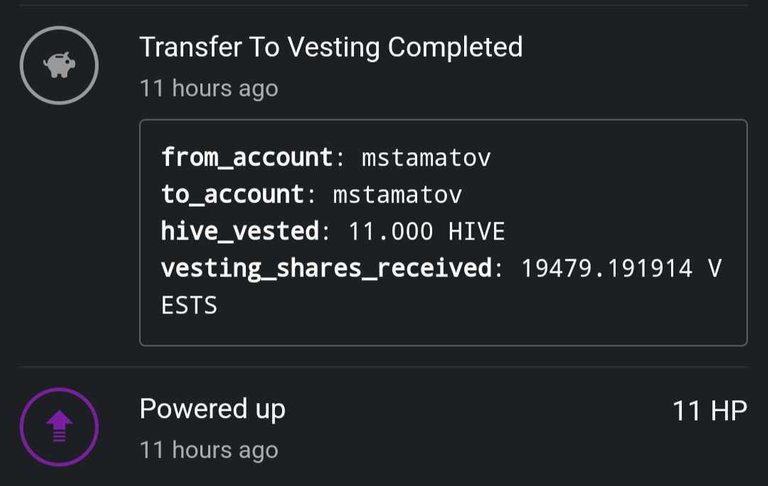
Task: Click the divider above the Powered up entry
Action: click(384, 366)
